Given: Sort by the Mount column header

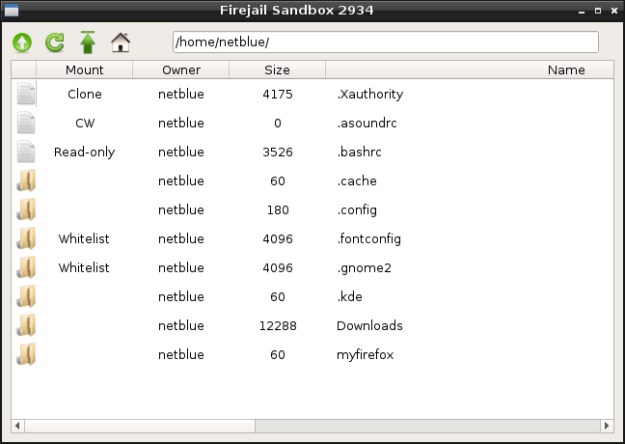Looking at the screenshot, I should (84, 70).
